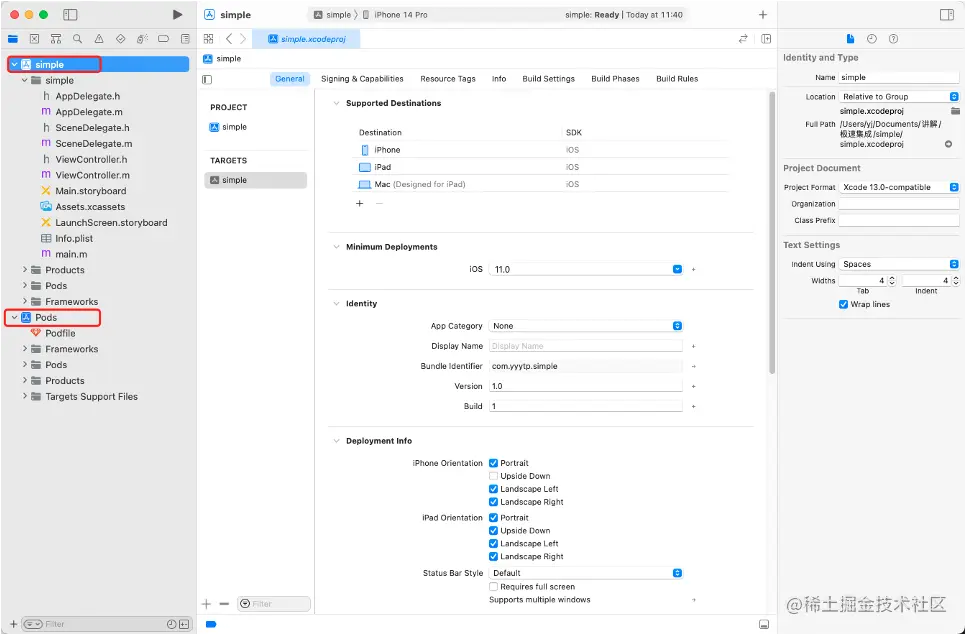966x634 pixels.
Task: Toggle iPhone Portrait orientation checkbox
Action: pos(493,463)
